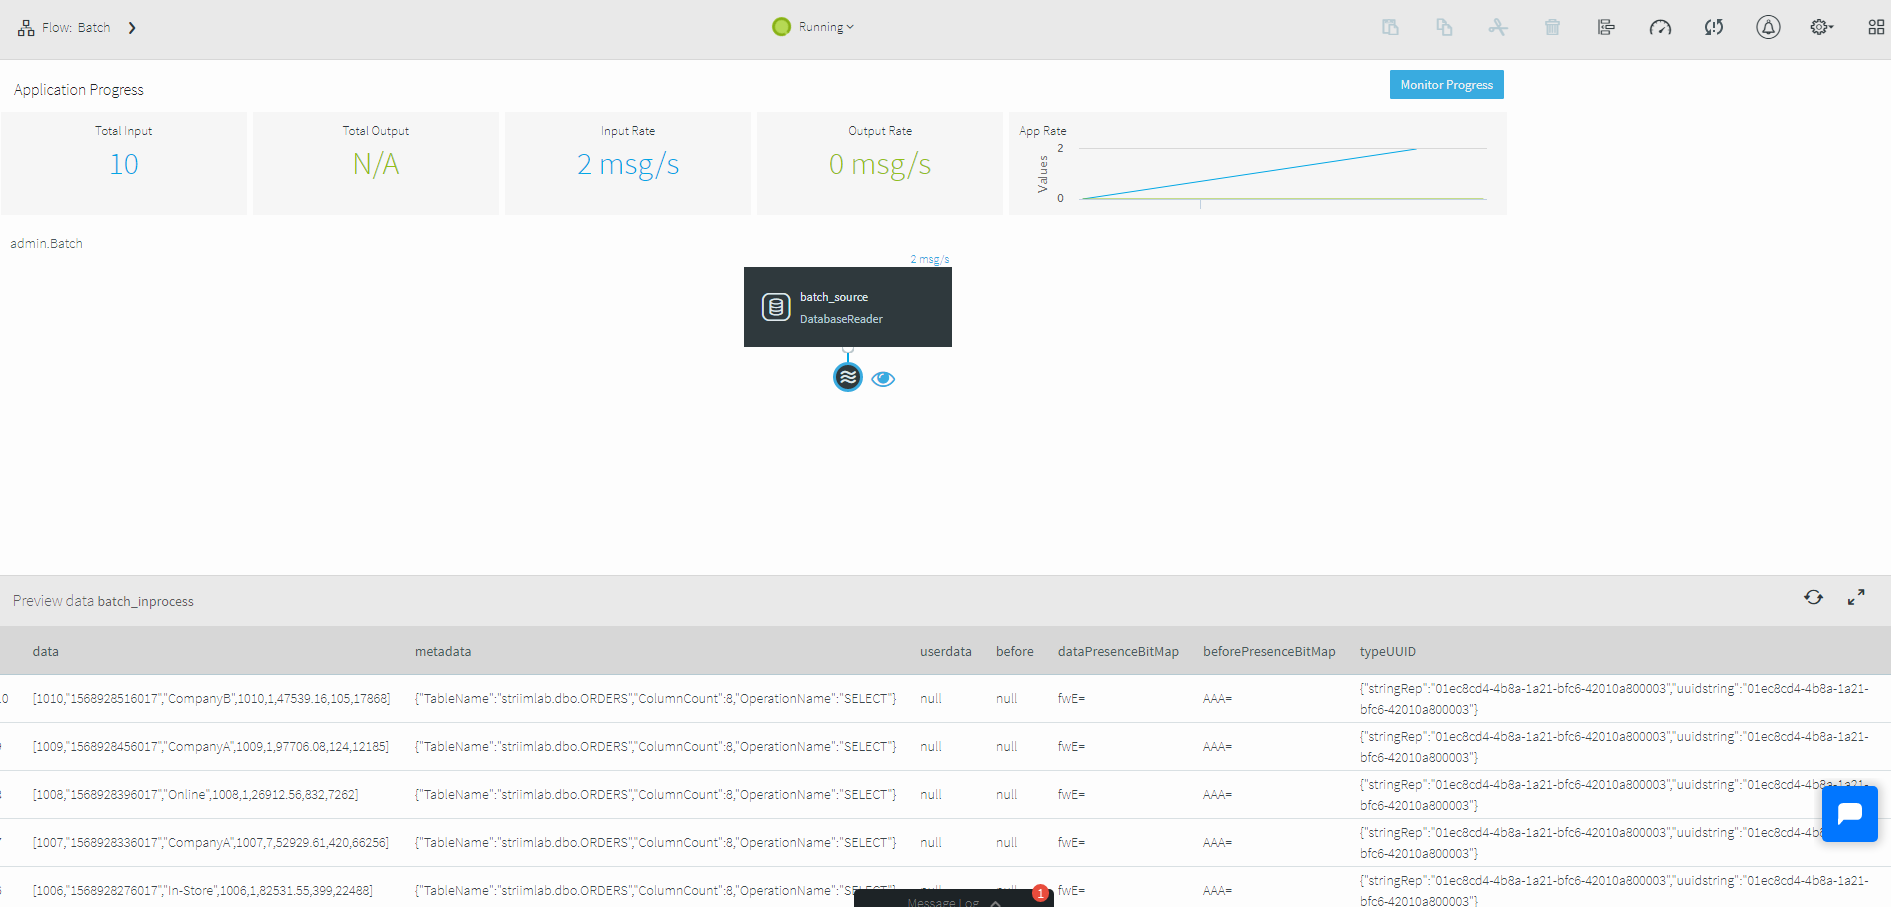Click the Input Rate 2 msg/s value

(x=628, y=164)
